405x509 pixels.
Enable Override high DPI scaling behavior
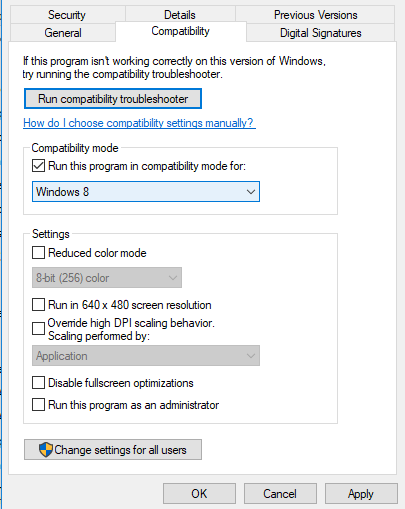(38, 329)
